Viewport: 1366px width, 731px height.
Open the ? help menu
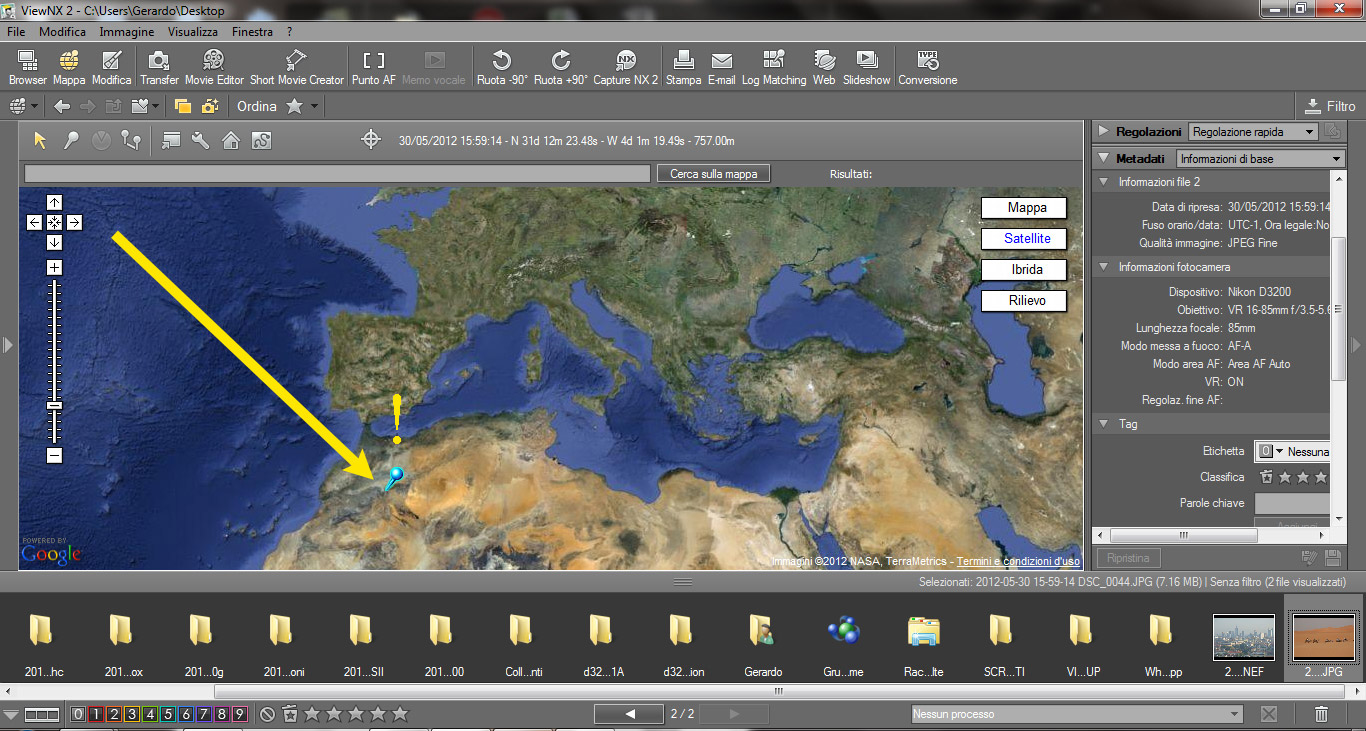[289, 32]
